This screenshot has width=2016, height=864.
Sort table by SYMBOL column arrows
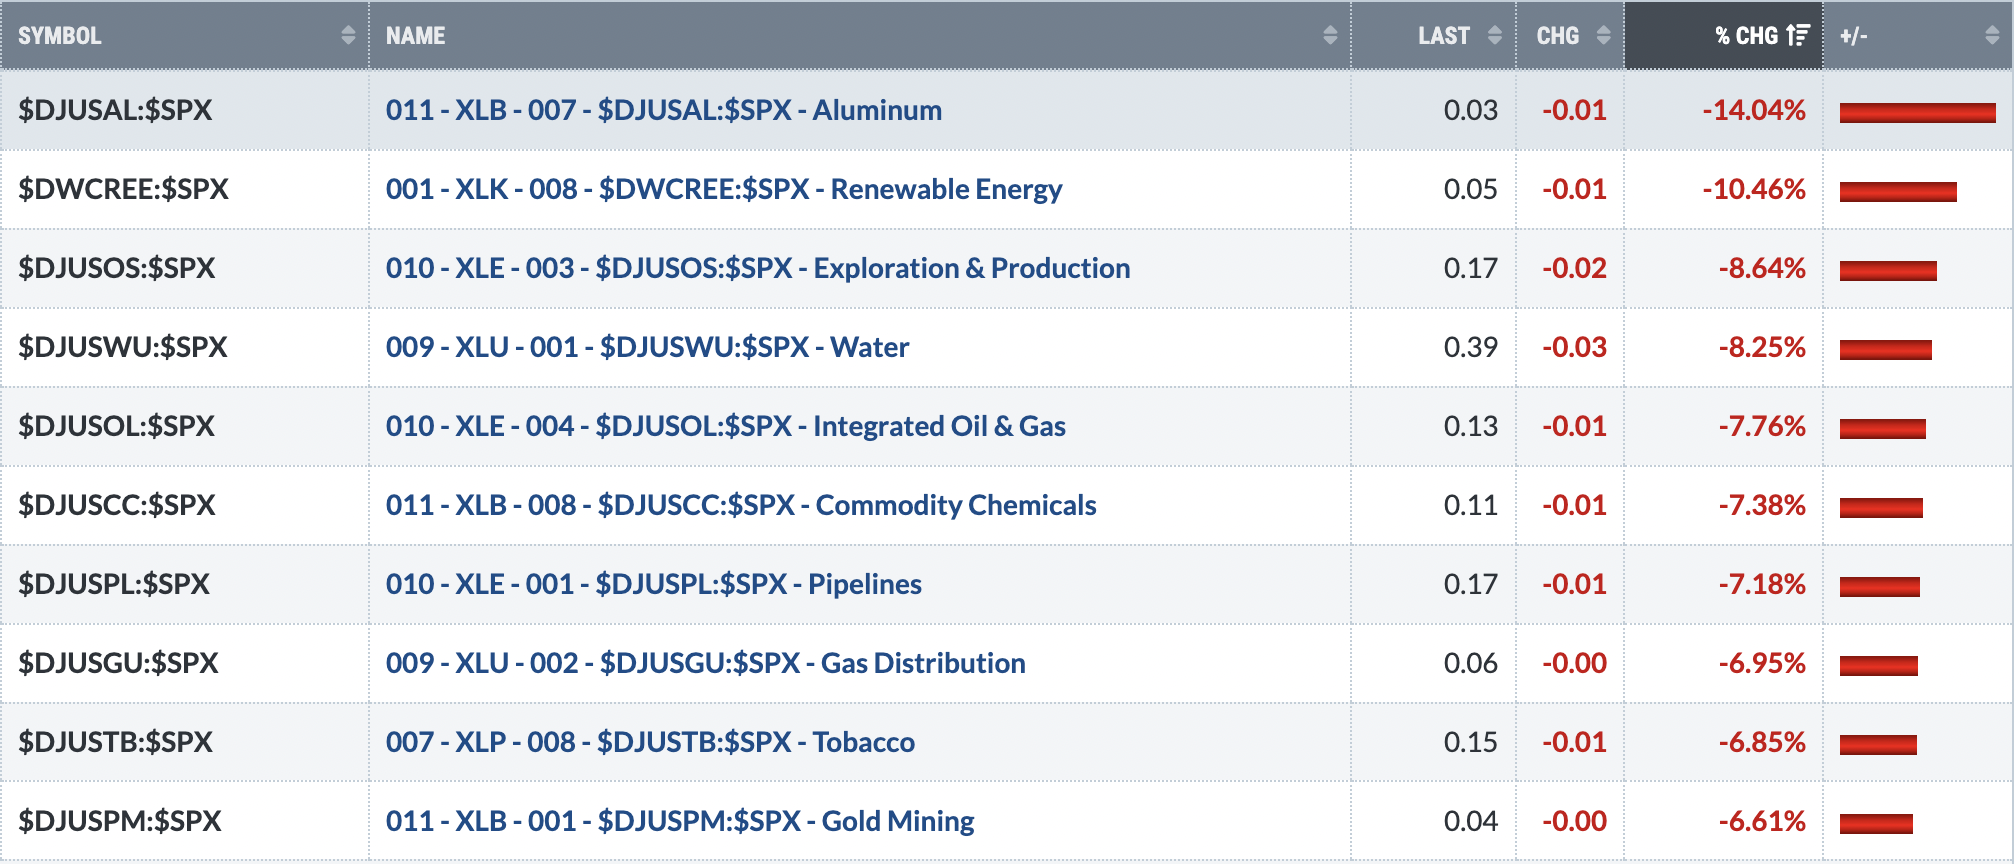pos(348,35)
